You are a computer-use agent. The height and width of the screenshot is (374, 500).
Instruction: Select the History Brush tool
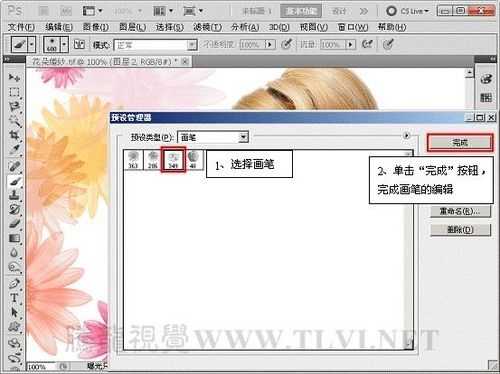pos(14,209)
